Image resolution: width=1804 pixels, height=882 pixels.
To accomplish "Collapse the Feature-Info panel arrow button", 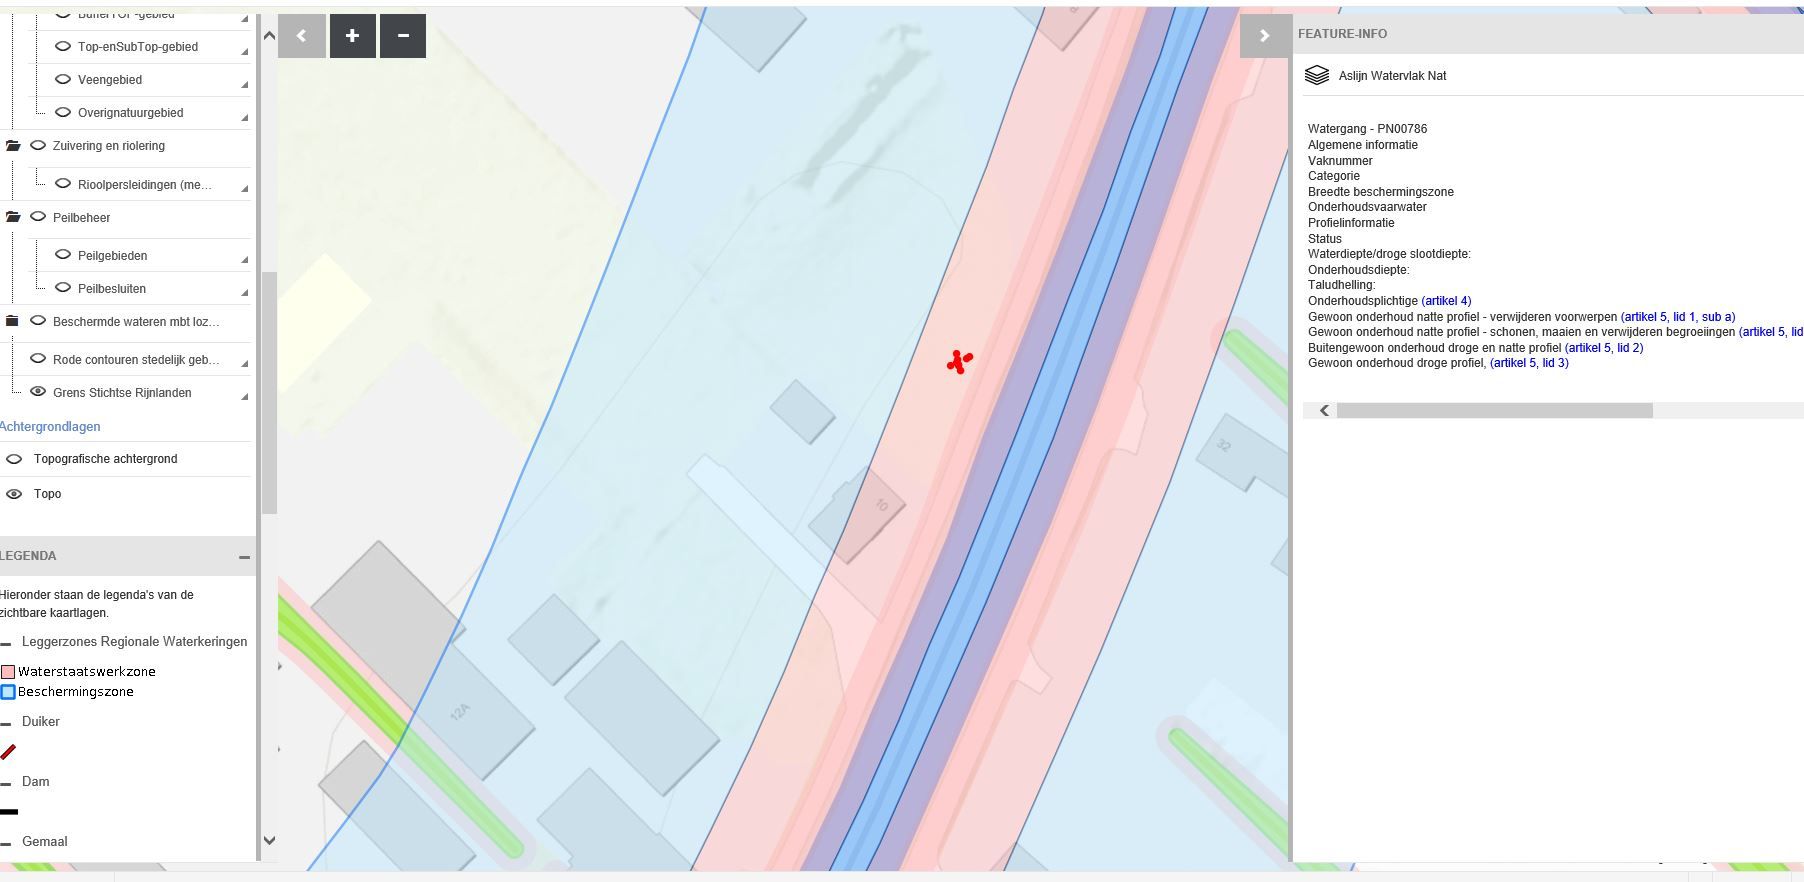I will click(x=1264, y=36).
